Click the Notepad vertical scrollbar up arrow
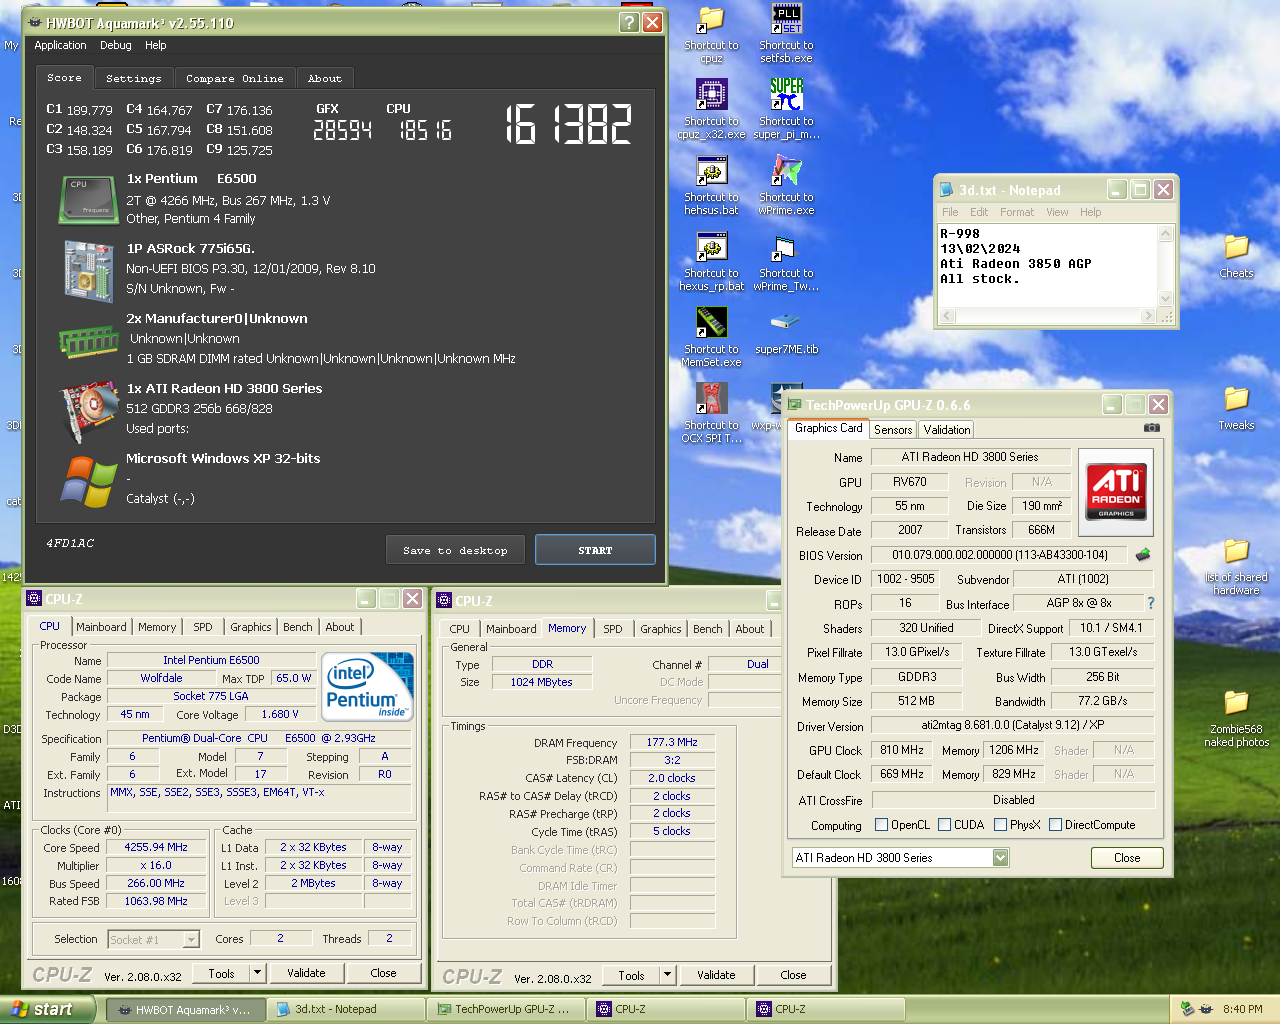The image size is (1280, 1024). 1165,233
